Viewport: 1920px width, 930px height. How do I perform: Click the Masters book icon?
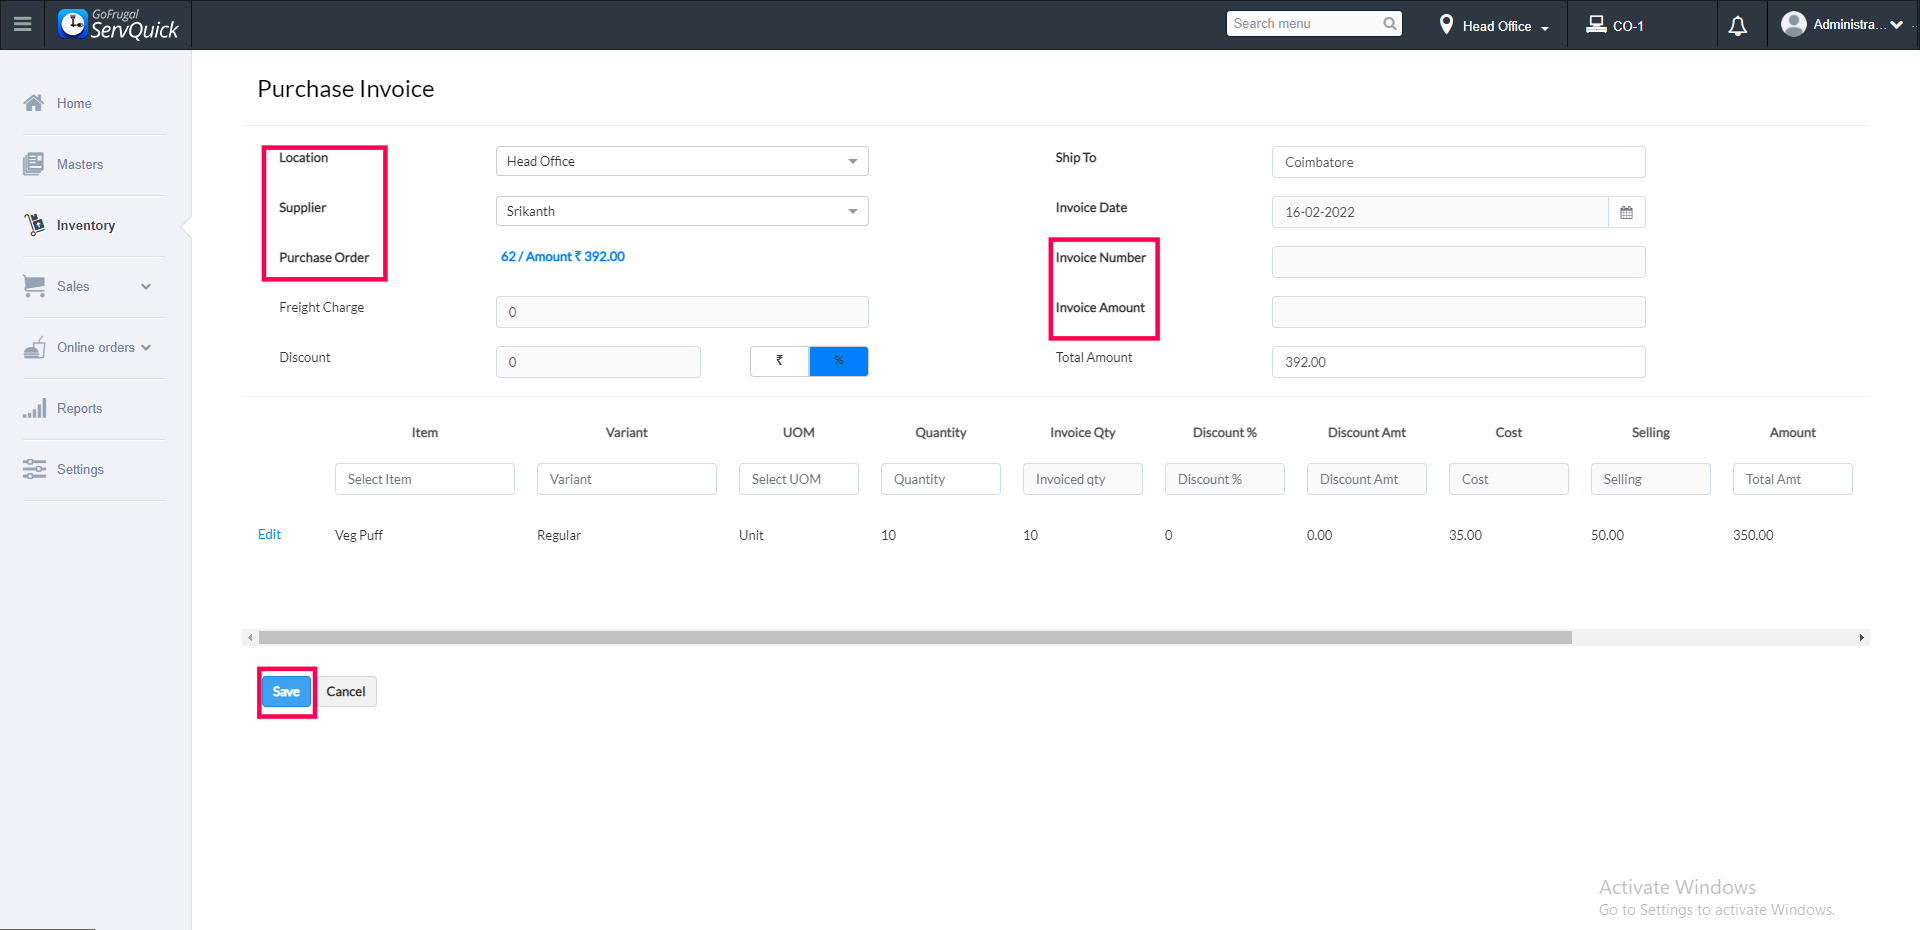point(34,164)
